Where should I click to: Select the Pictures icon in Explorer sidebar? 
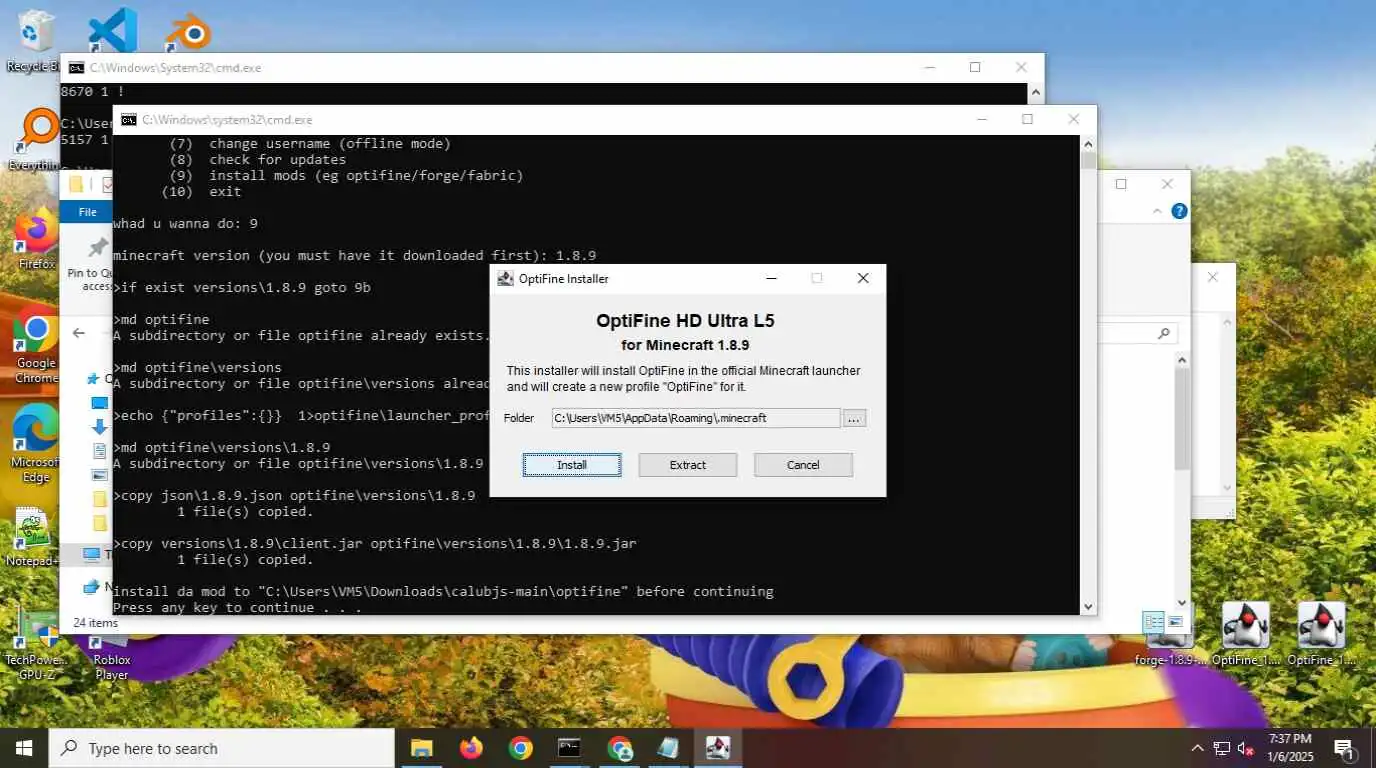pyautogui.click(x=99, y=475)
